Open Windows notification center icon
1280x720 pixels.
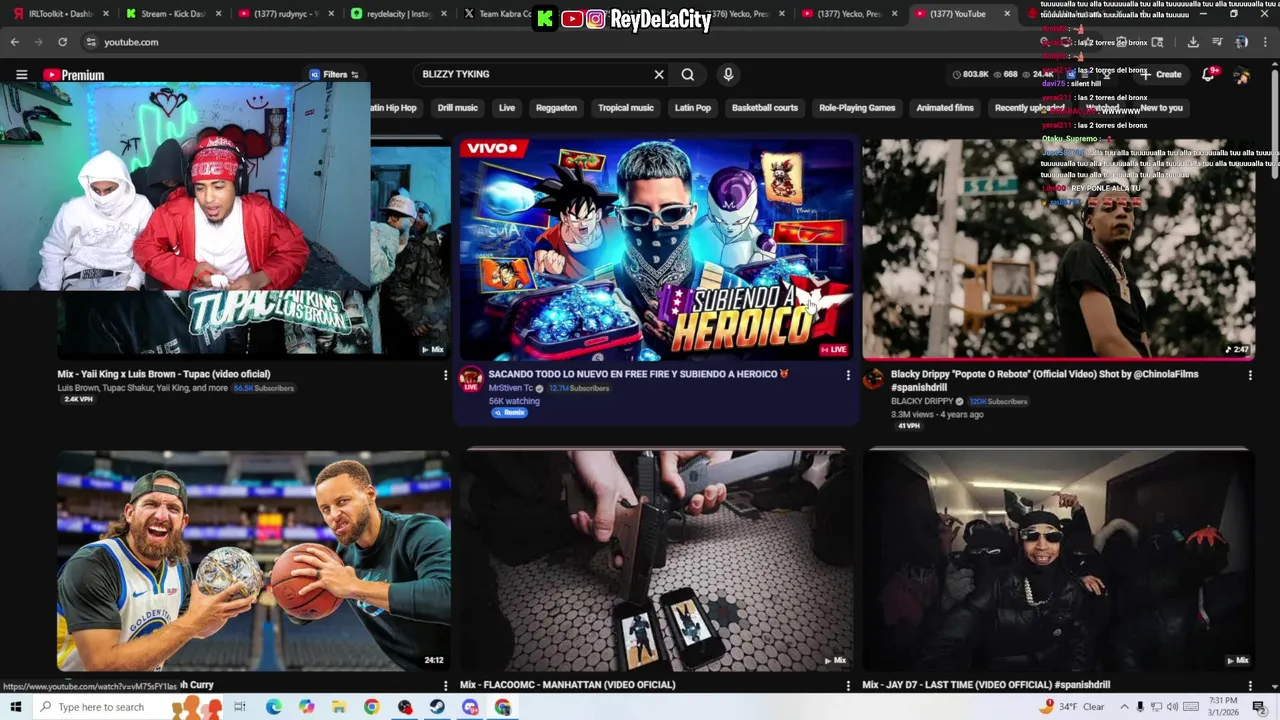coord(1259,707)
